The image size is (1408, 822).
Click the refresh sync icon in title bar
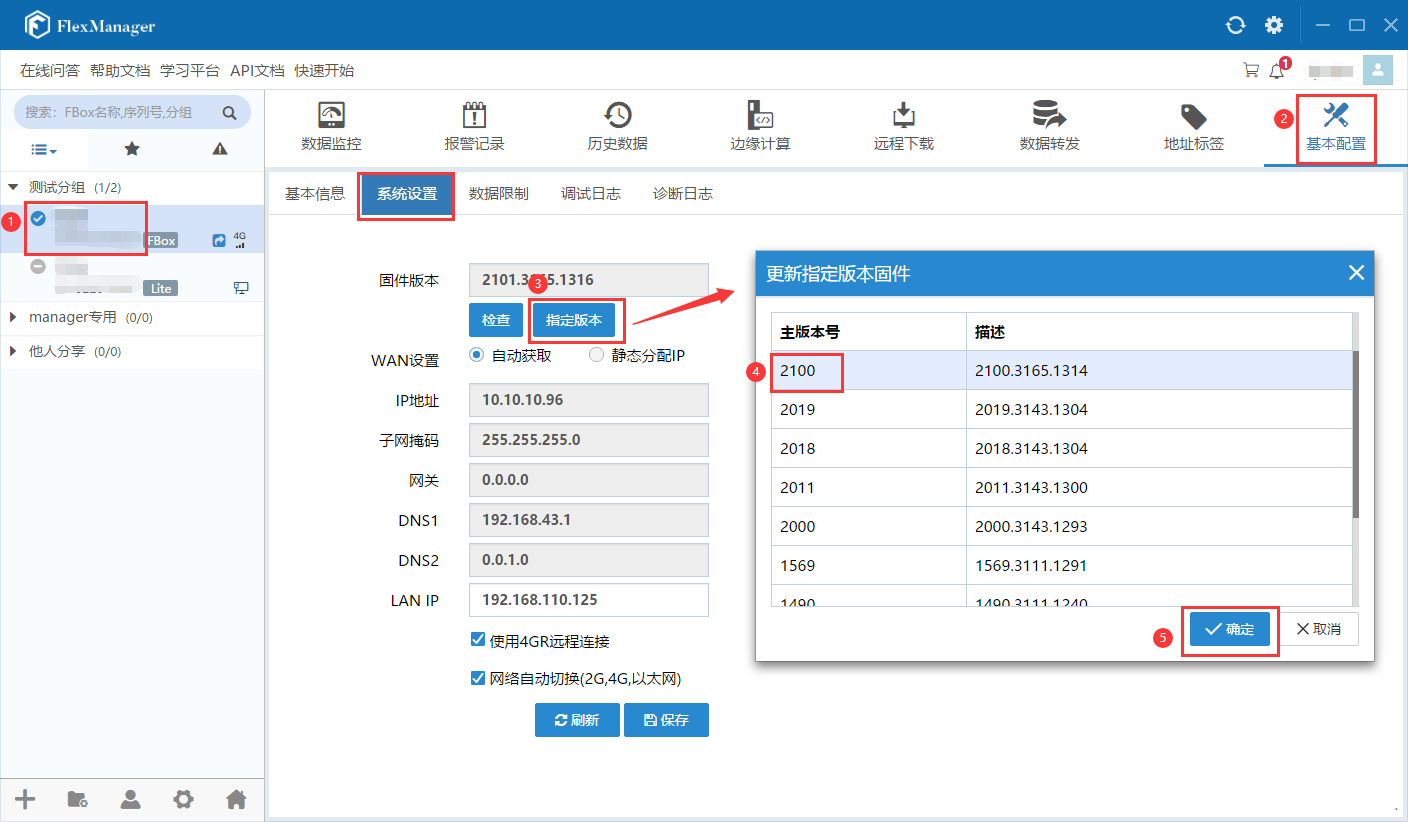coord(1236,25)
